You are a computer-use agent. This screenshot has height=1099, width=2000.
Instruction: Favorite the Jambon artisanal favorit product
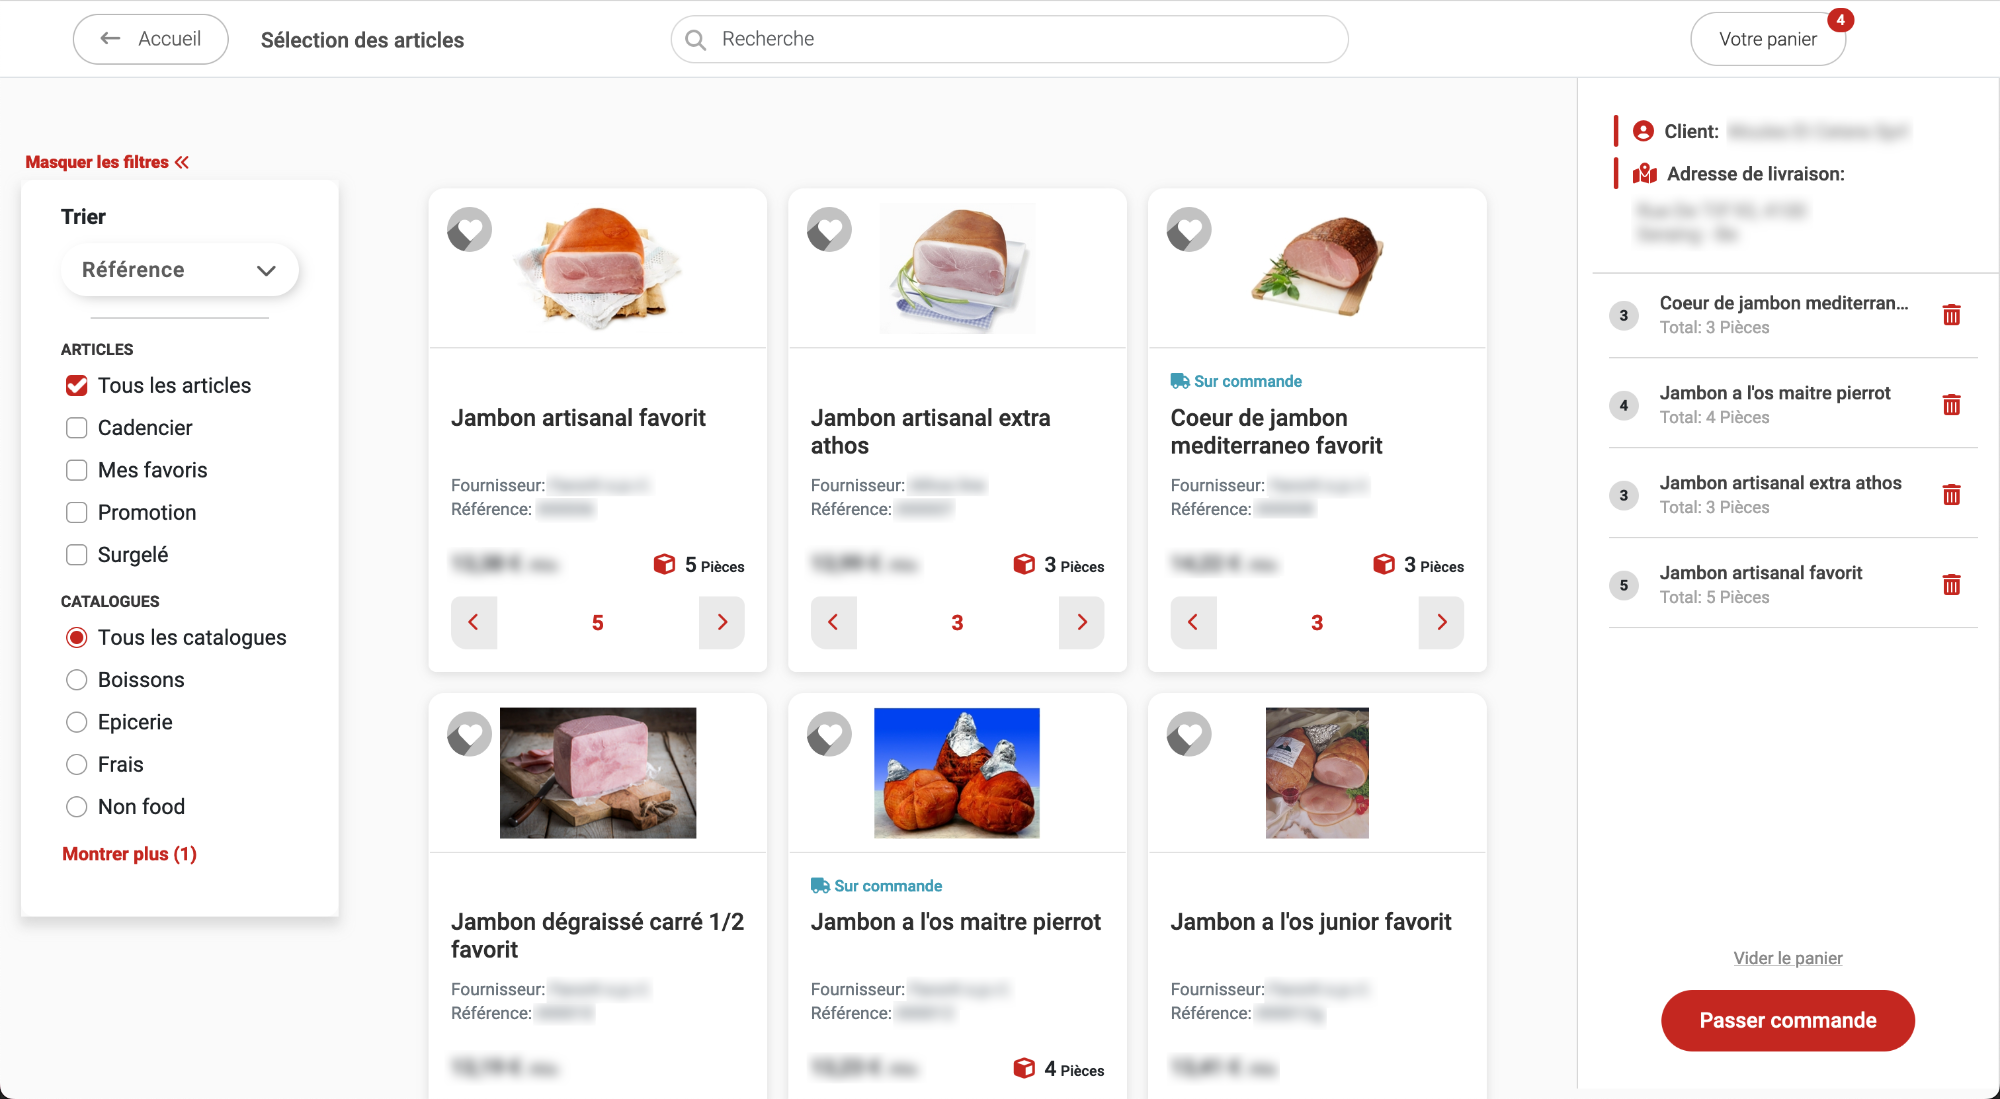(x=469, y=230)
